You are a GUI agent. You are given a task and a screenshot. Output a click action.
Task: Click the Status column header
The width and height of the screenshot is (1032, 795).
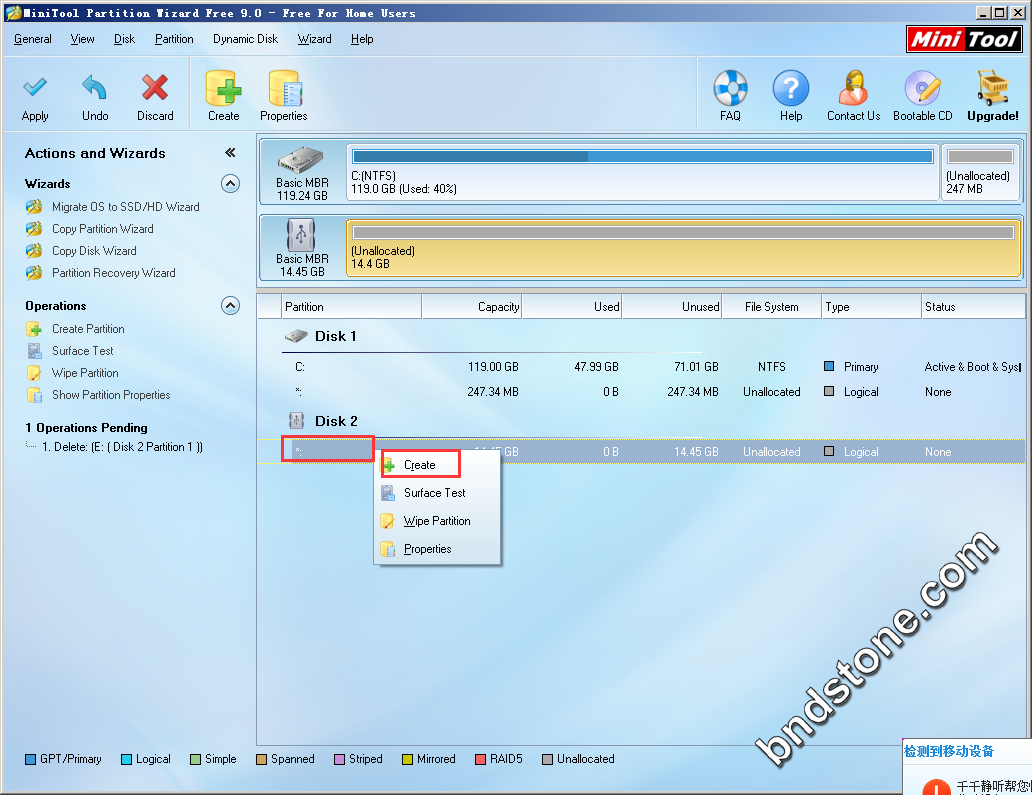click(973, 307)
